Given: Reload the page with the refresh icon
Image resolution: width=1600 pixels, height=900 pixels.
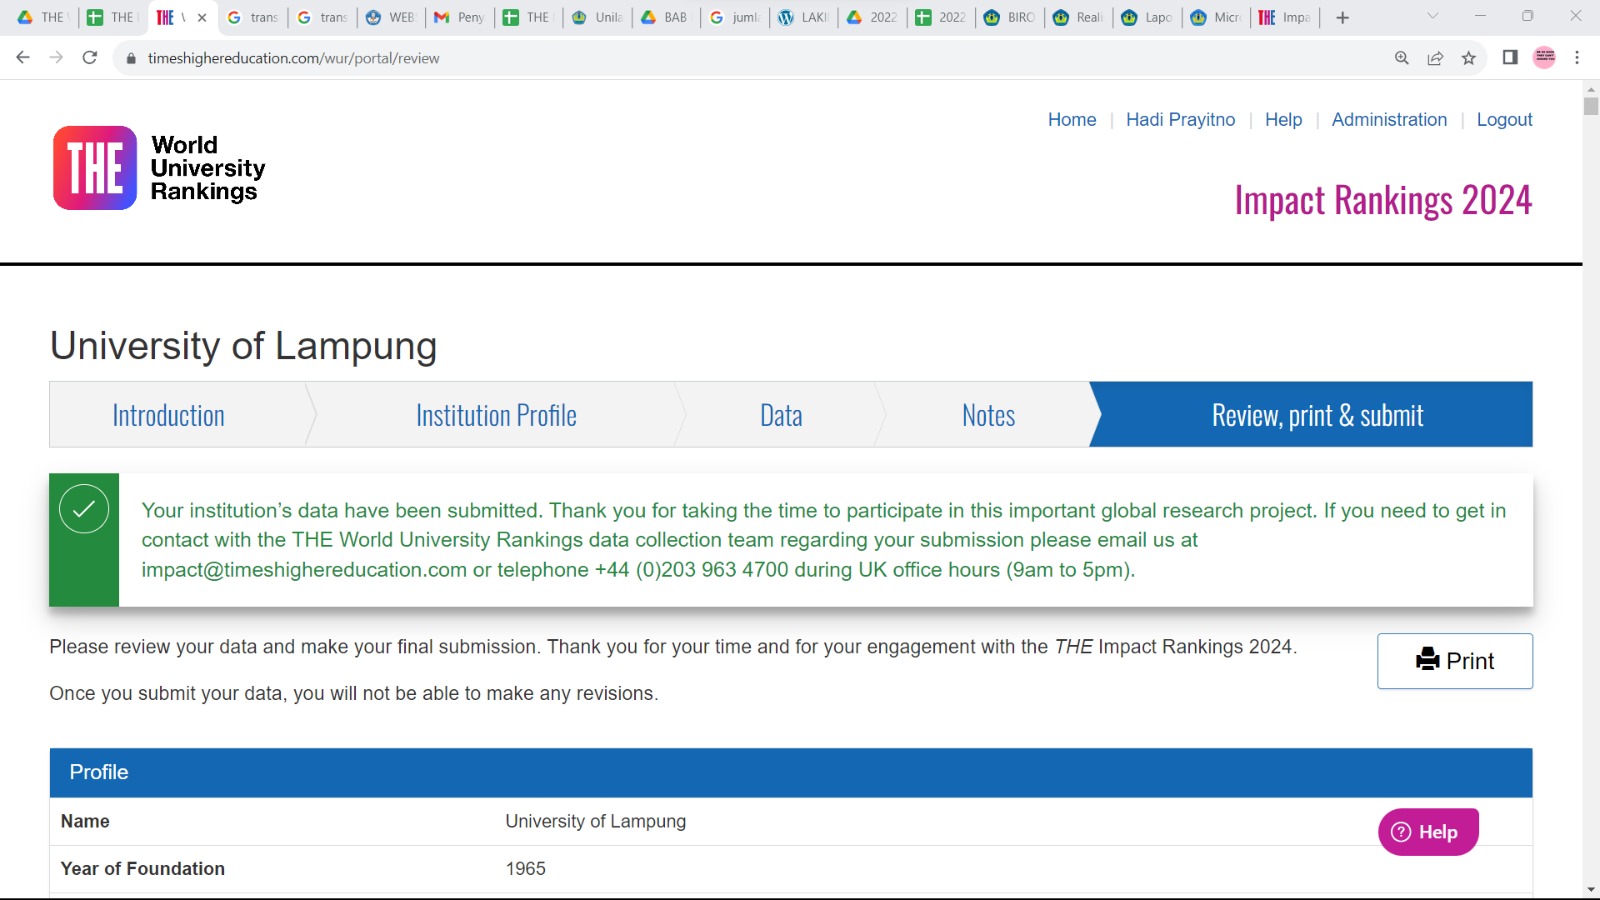Looking at the screenshot, I should [90, 58].
